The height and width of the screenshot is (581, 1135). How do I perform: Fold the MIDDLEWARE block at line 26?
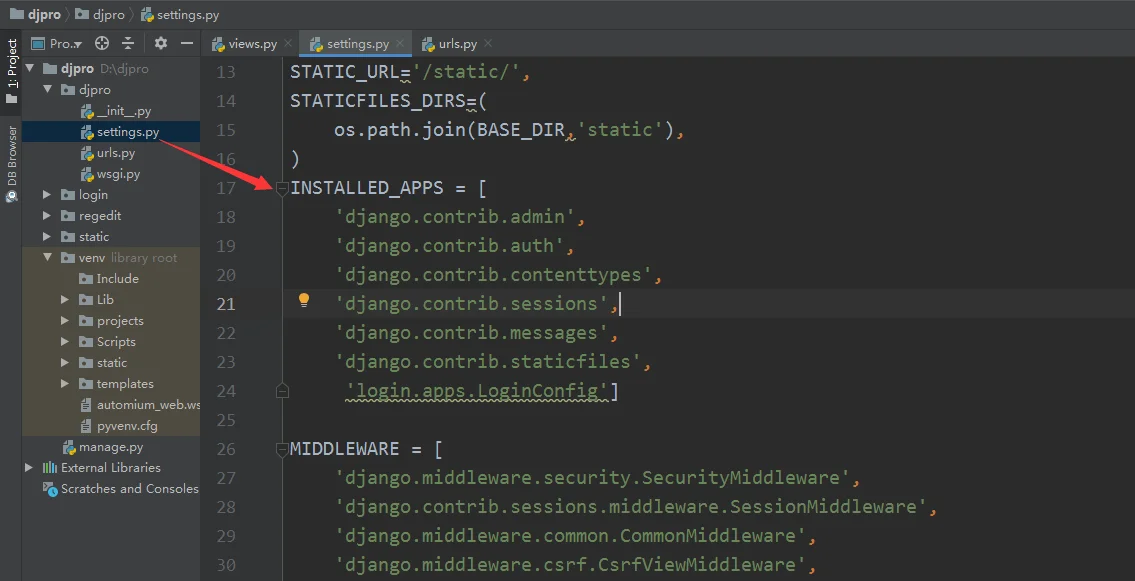click(282, 449)
